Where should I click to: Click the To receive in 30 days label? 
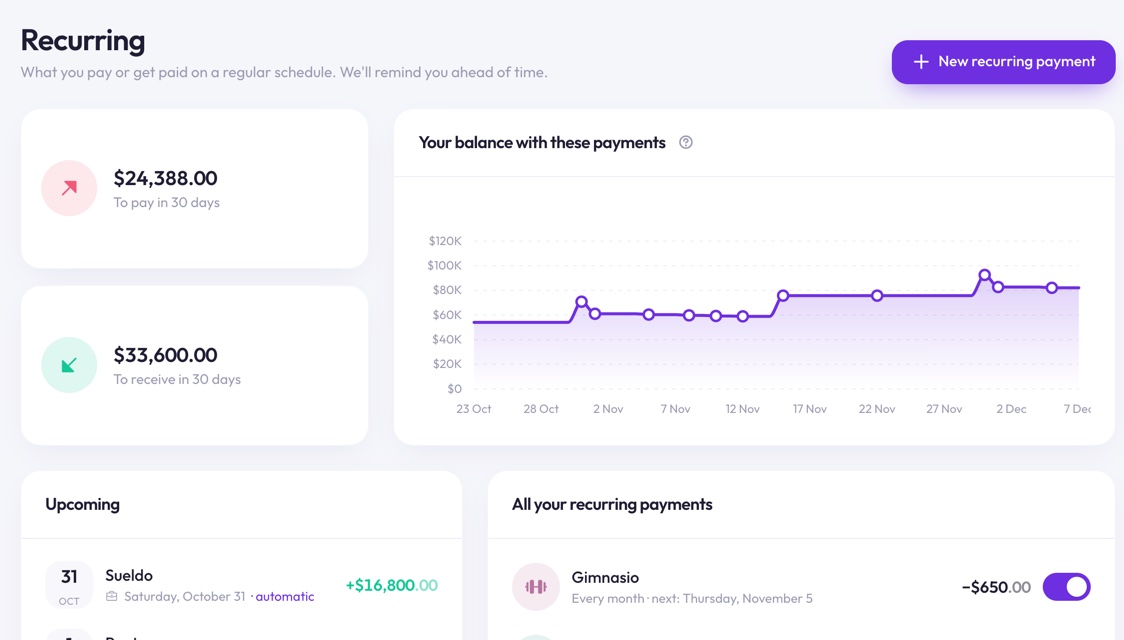click(x=177, y=380)
